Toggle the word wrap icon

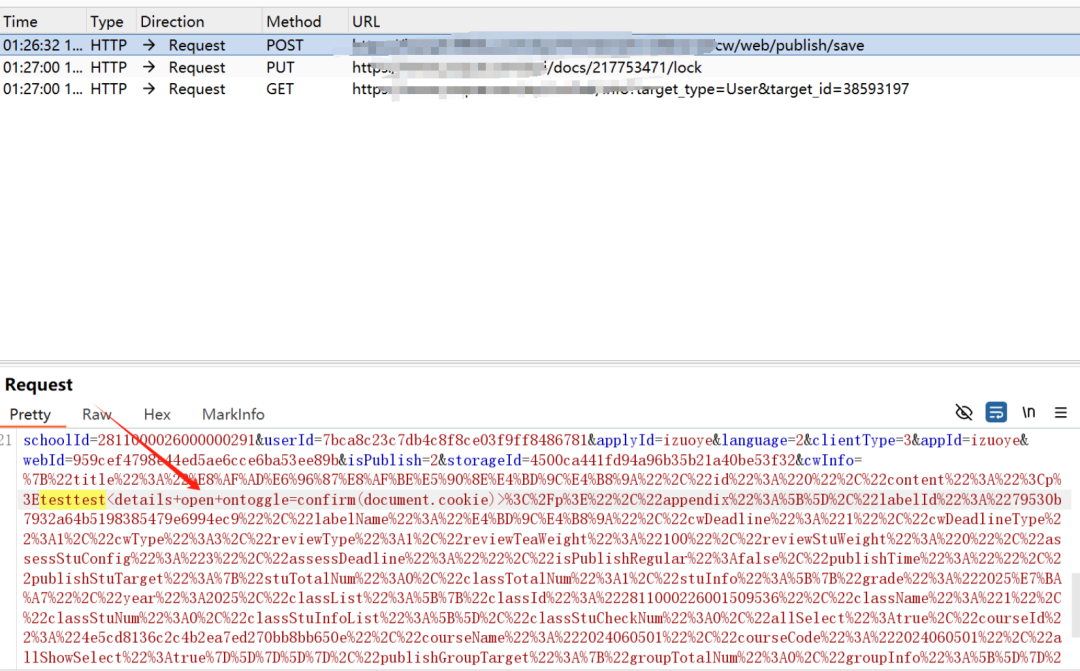[x=996, y=413]
